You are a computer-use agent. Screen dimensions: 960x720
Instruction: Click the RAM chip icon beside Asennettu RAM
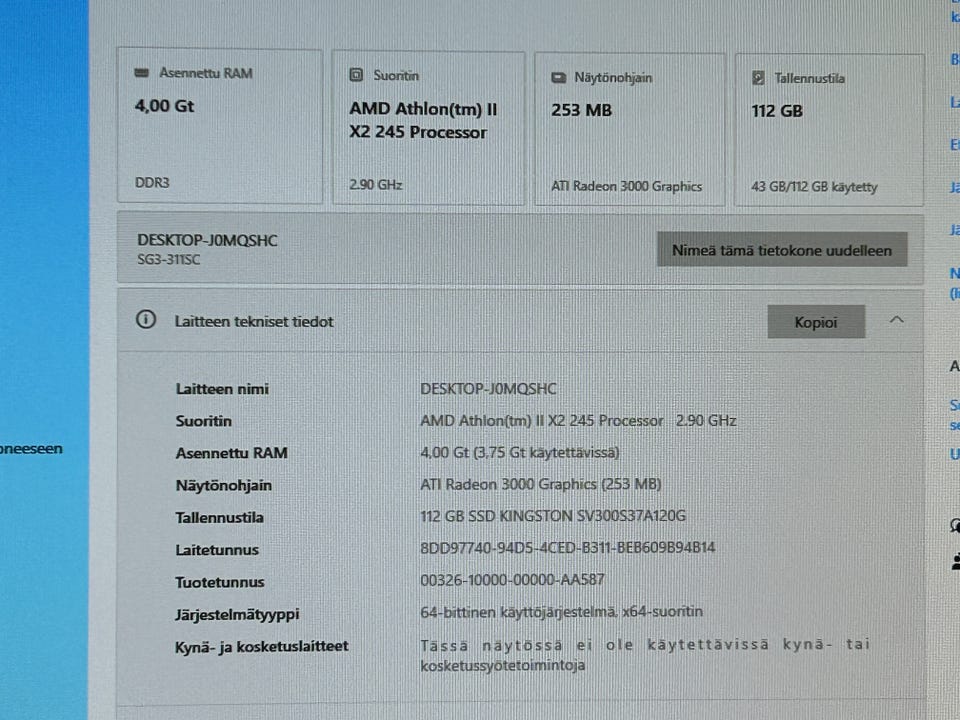[141, 73]
